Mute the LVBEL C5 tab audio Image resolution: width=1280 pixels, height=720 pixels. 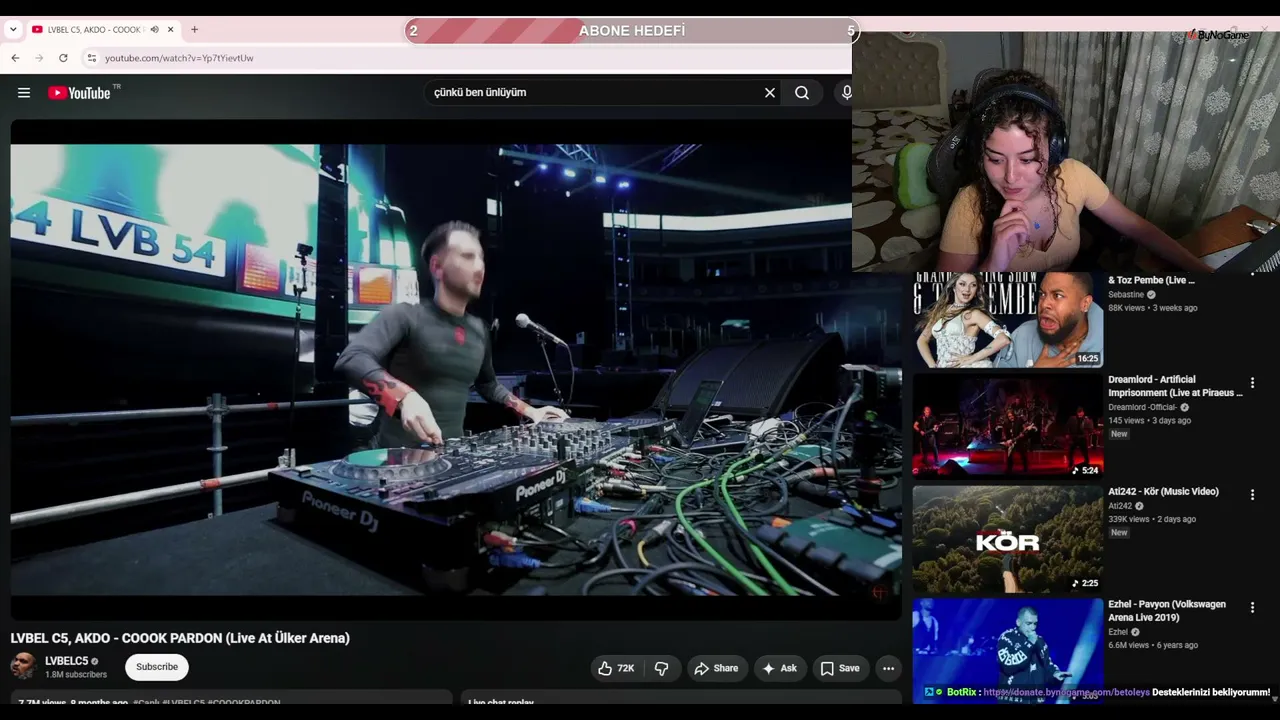click(154, 30)
